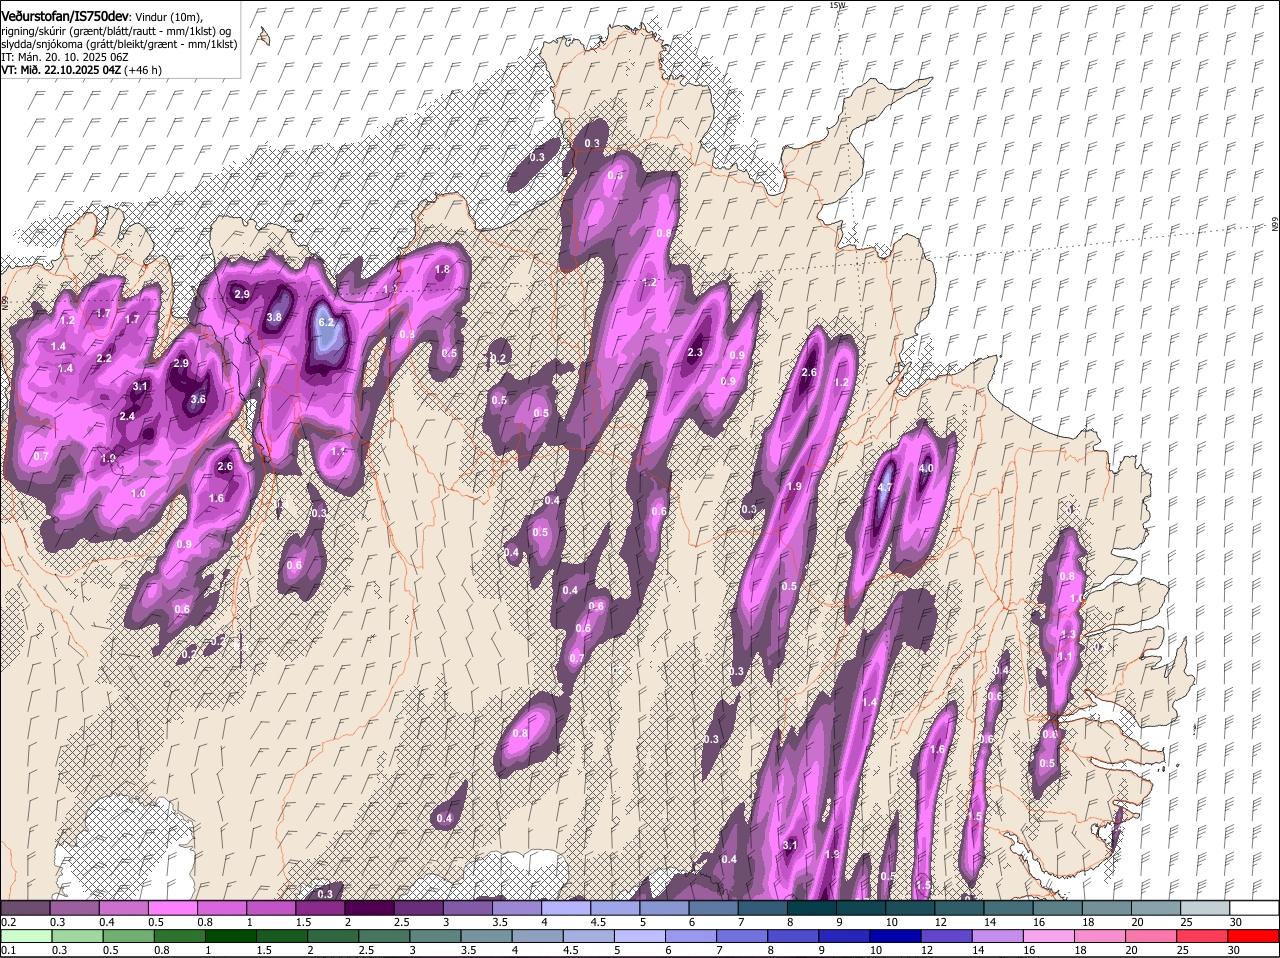Viewport: 1280px width, 958px height.
Task: Click the IT initial time line
Action: coord(64,57)
